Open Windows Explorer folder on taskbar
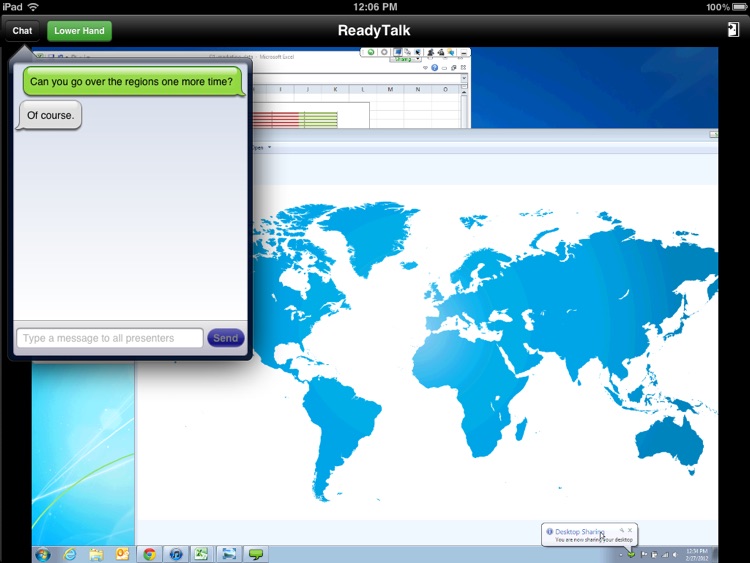Viewport: 750px width, 563px height. [96, 554]
